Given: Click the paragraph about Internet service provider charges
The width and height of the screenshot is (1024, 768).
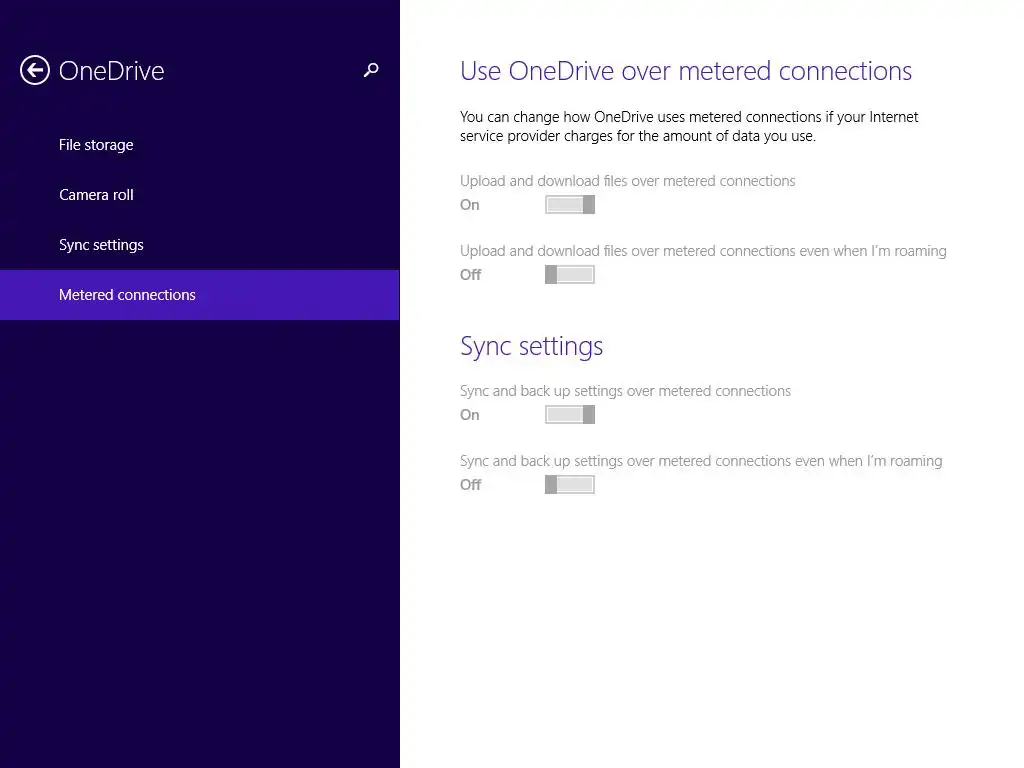Looking at the screenshot, I should [x=689, y=127].
